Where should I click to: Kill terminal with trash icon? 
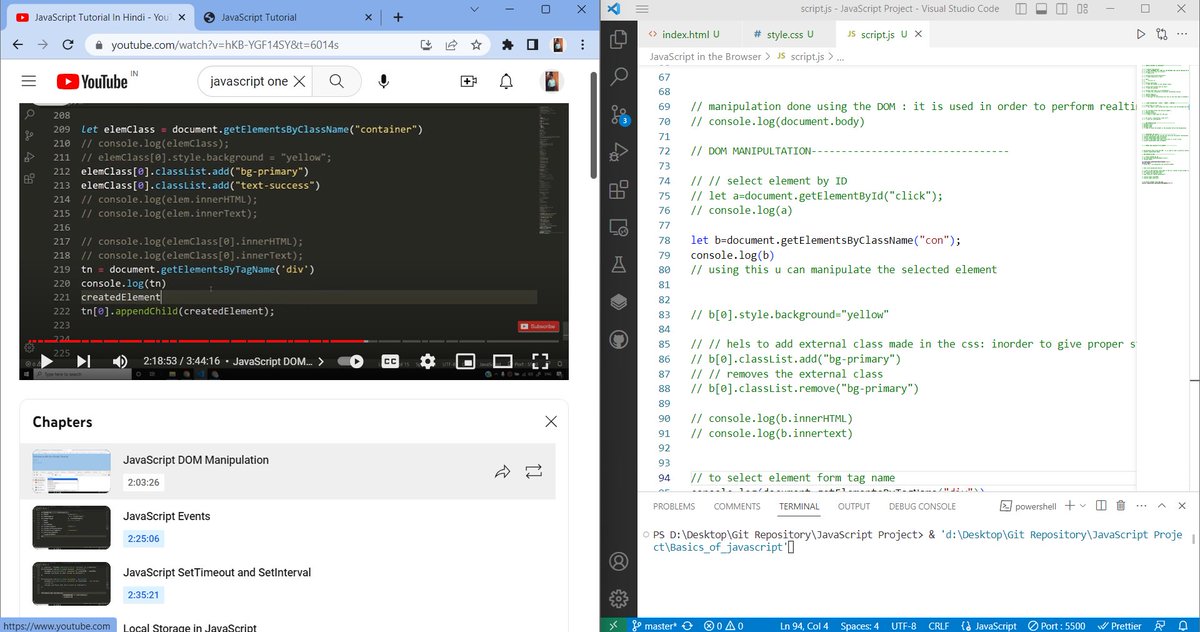click(x=1120, y=506)
